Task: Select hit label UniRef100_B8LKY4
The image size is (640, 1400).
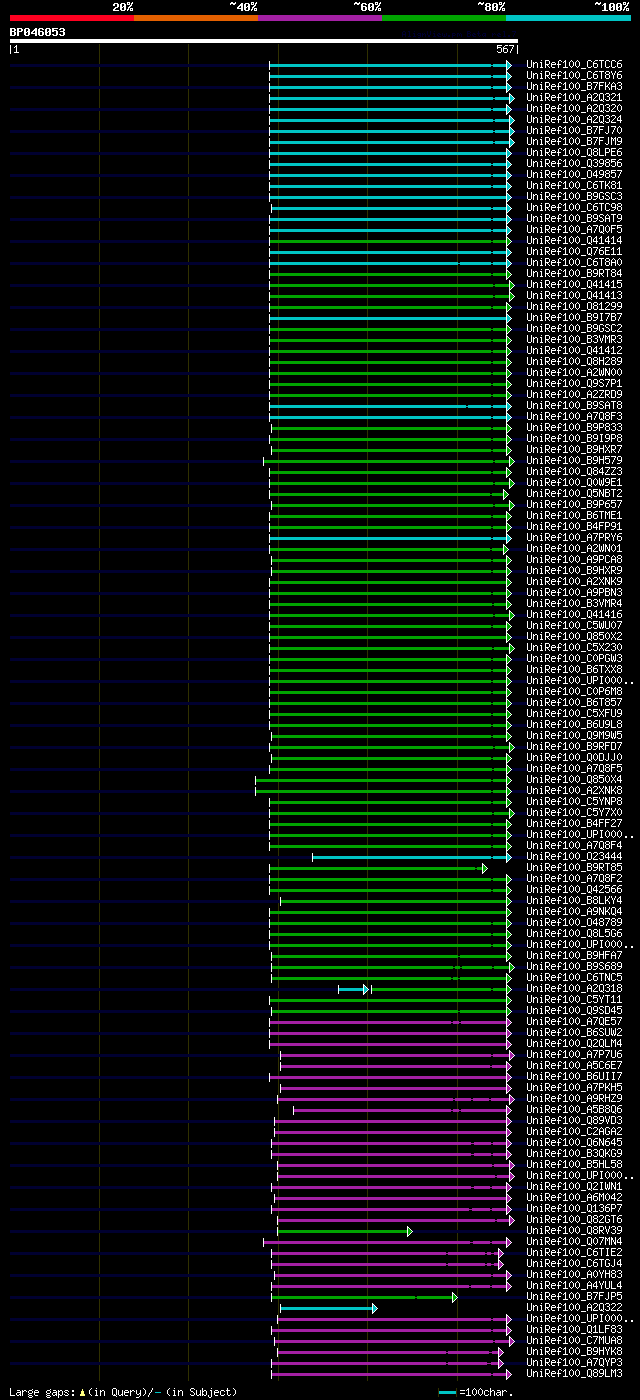Action: click(574, 901)
